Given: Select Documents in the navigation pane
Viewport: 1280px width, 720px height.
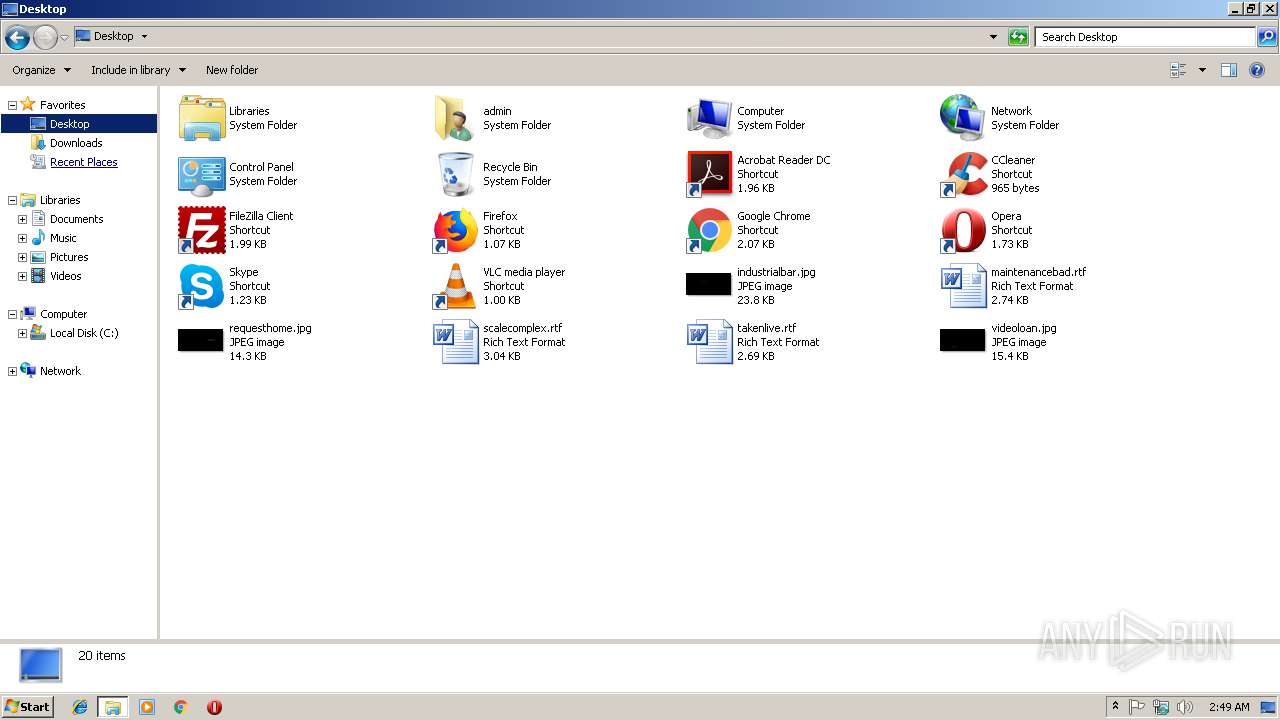Looking at the screenshot, I should coord(76,219).
